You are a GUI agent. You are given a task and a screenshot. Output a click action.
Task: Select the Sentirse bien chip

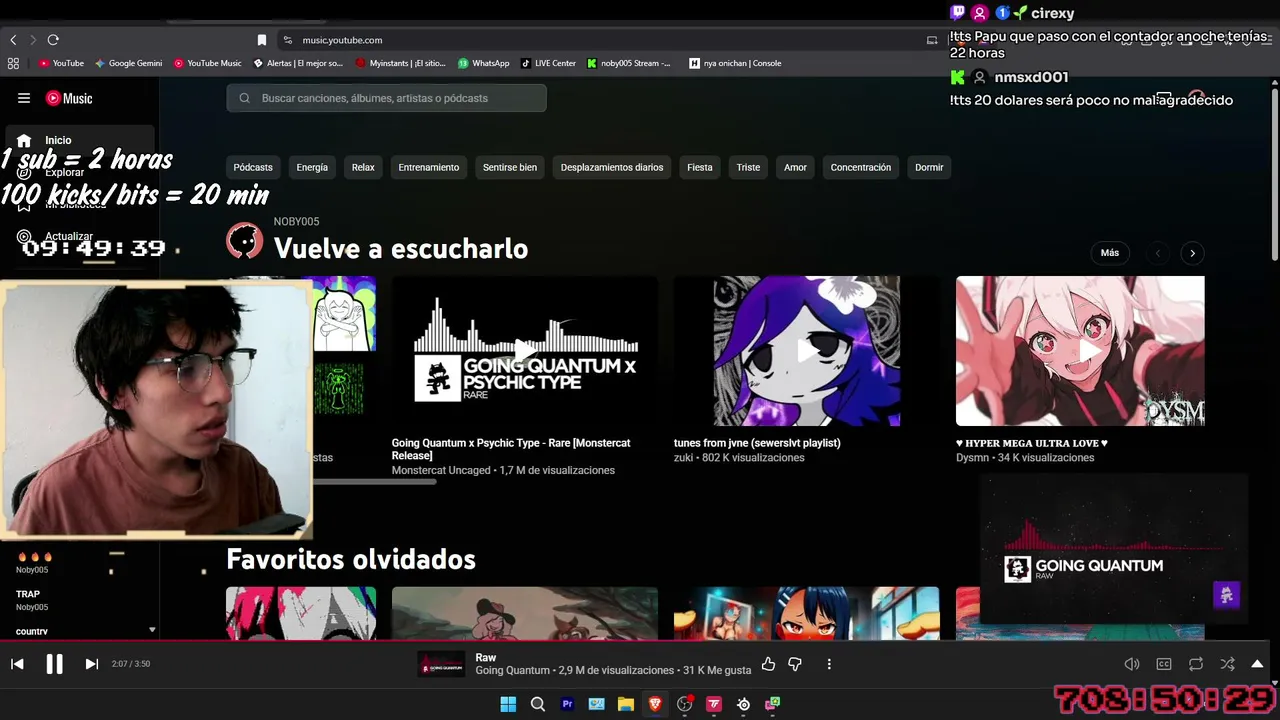510,167
